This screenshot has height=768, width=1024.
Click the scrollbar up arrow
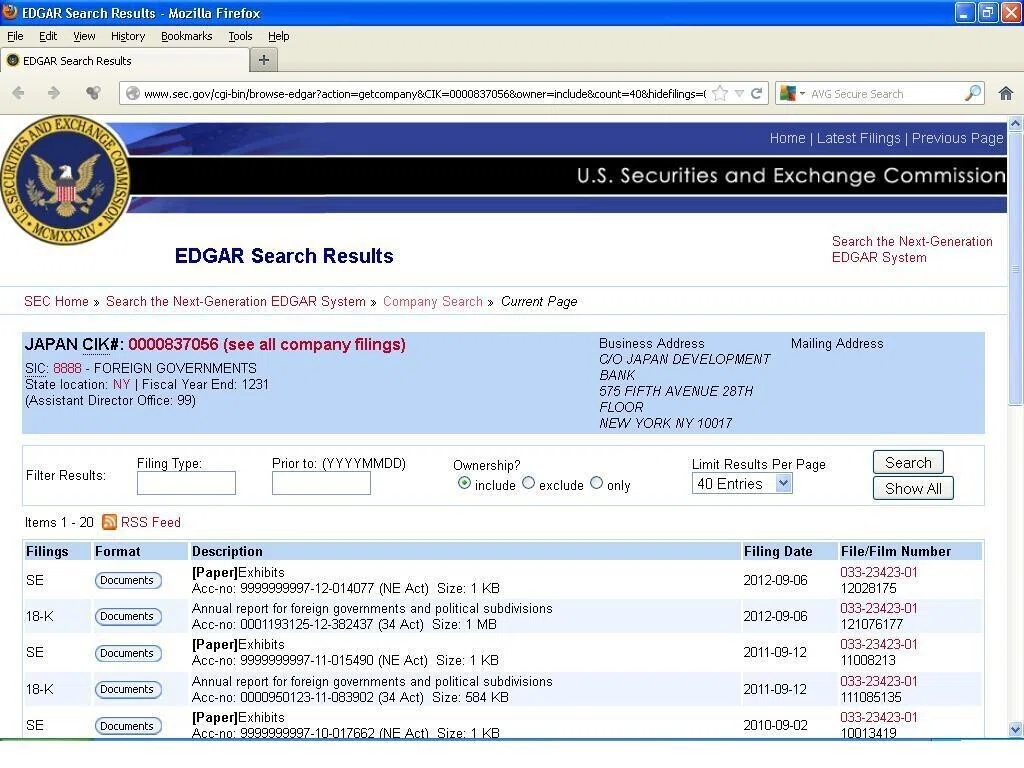pyautogui.click(x=1016, y=123)
